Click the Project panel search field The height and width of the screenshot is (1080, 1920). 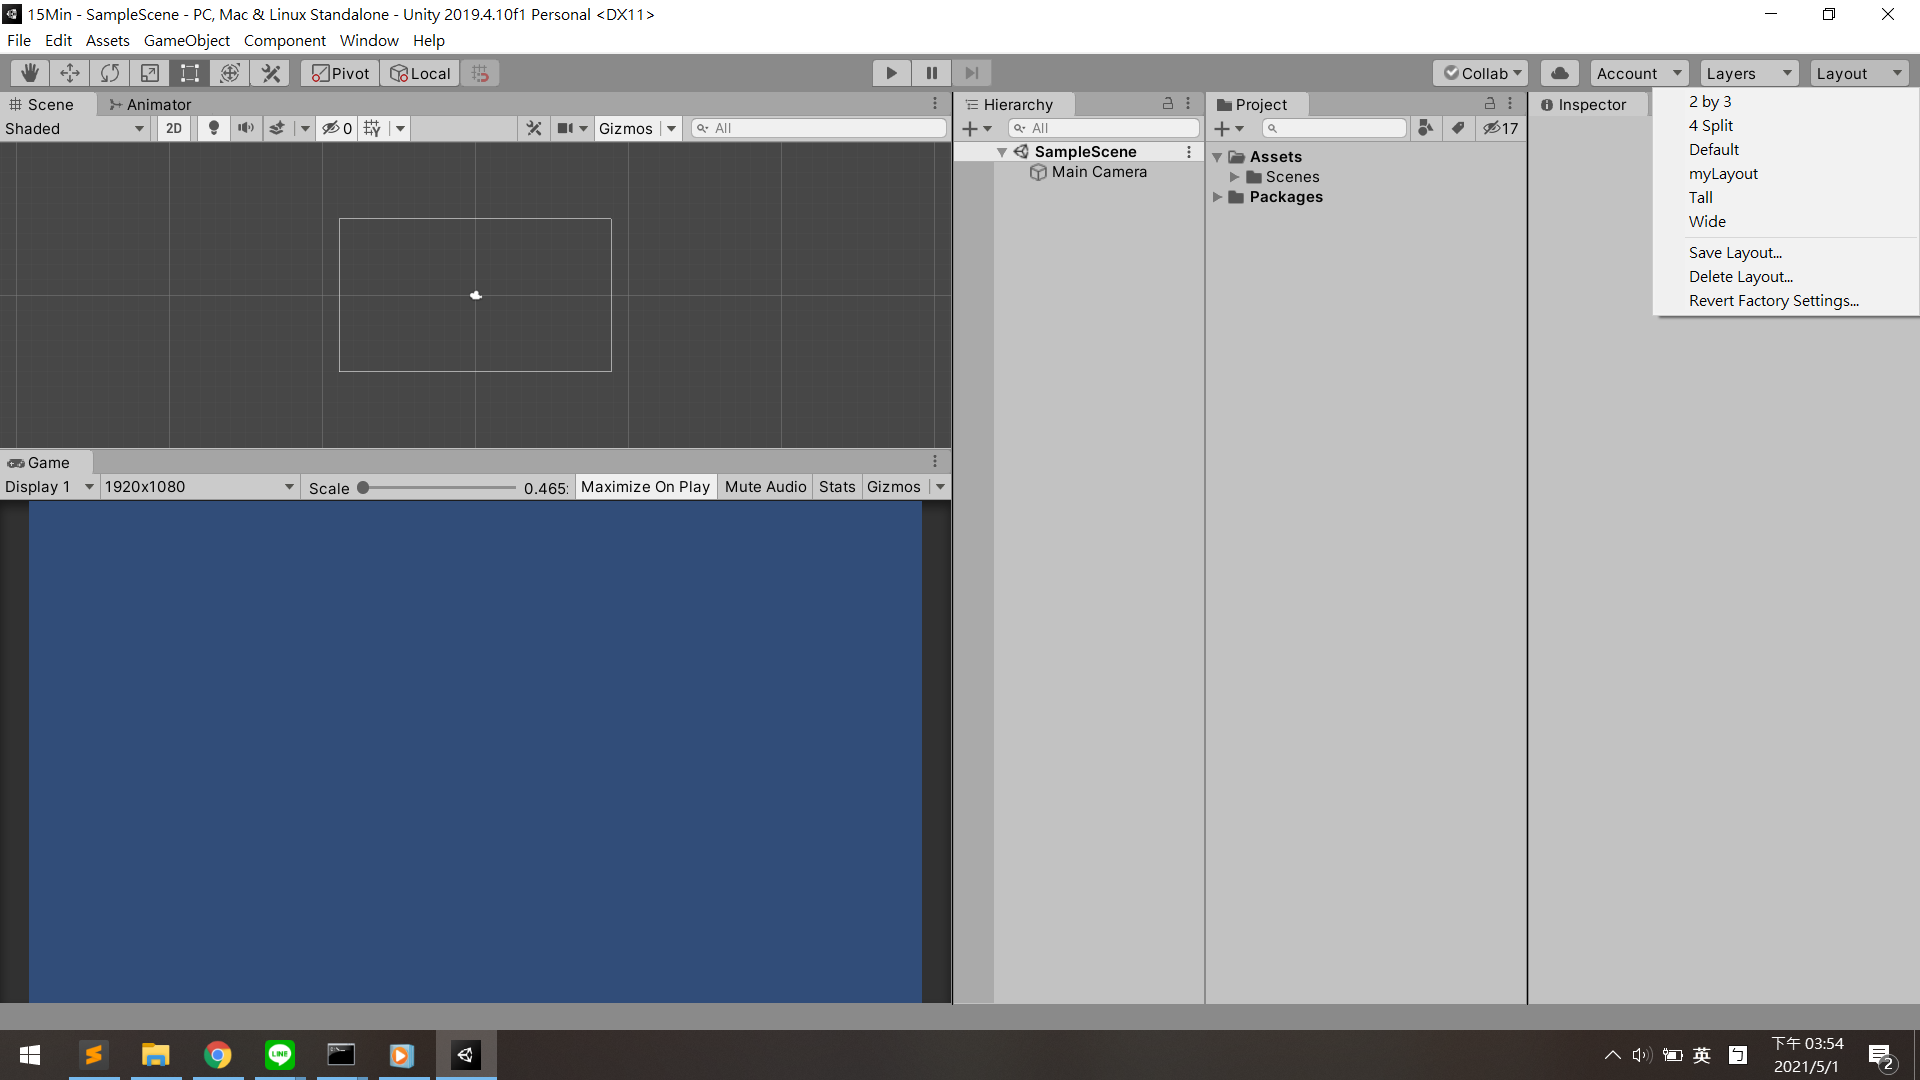(1335, 128)
